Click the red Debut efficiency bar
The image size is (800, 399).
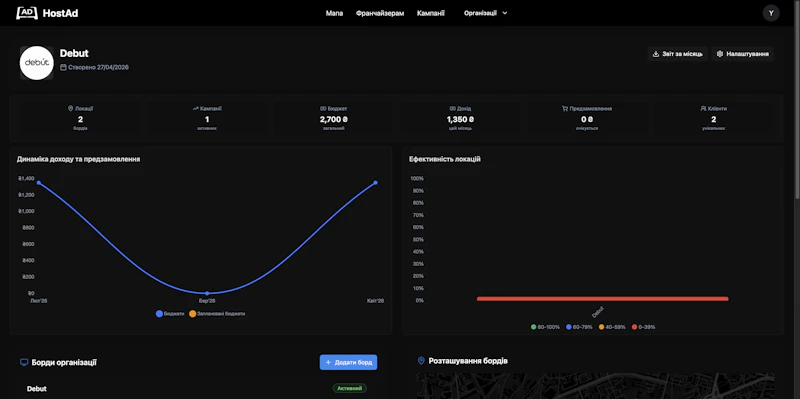pyautogui.click(x=603, y=299)
